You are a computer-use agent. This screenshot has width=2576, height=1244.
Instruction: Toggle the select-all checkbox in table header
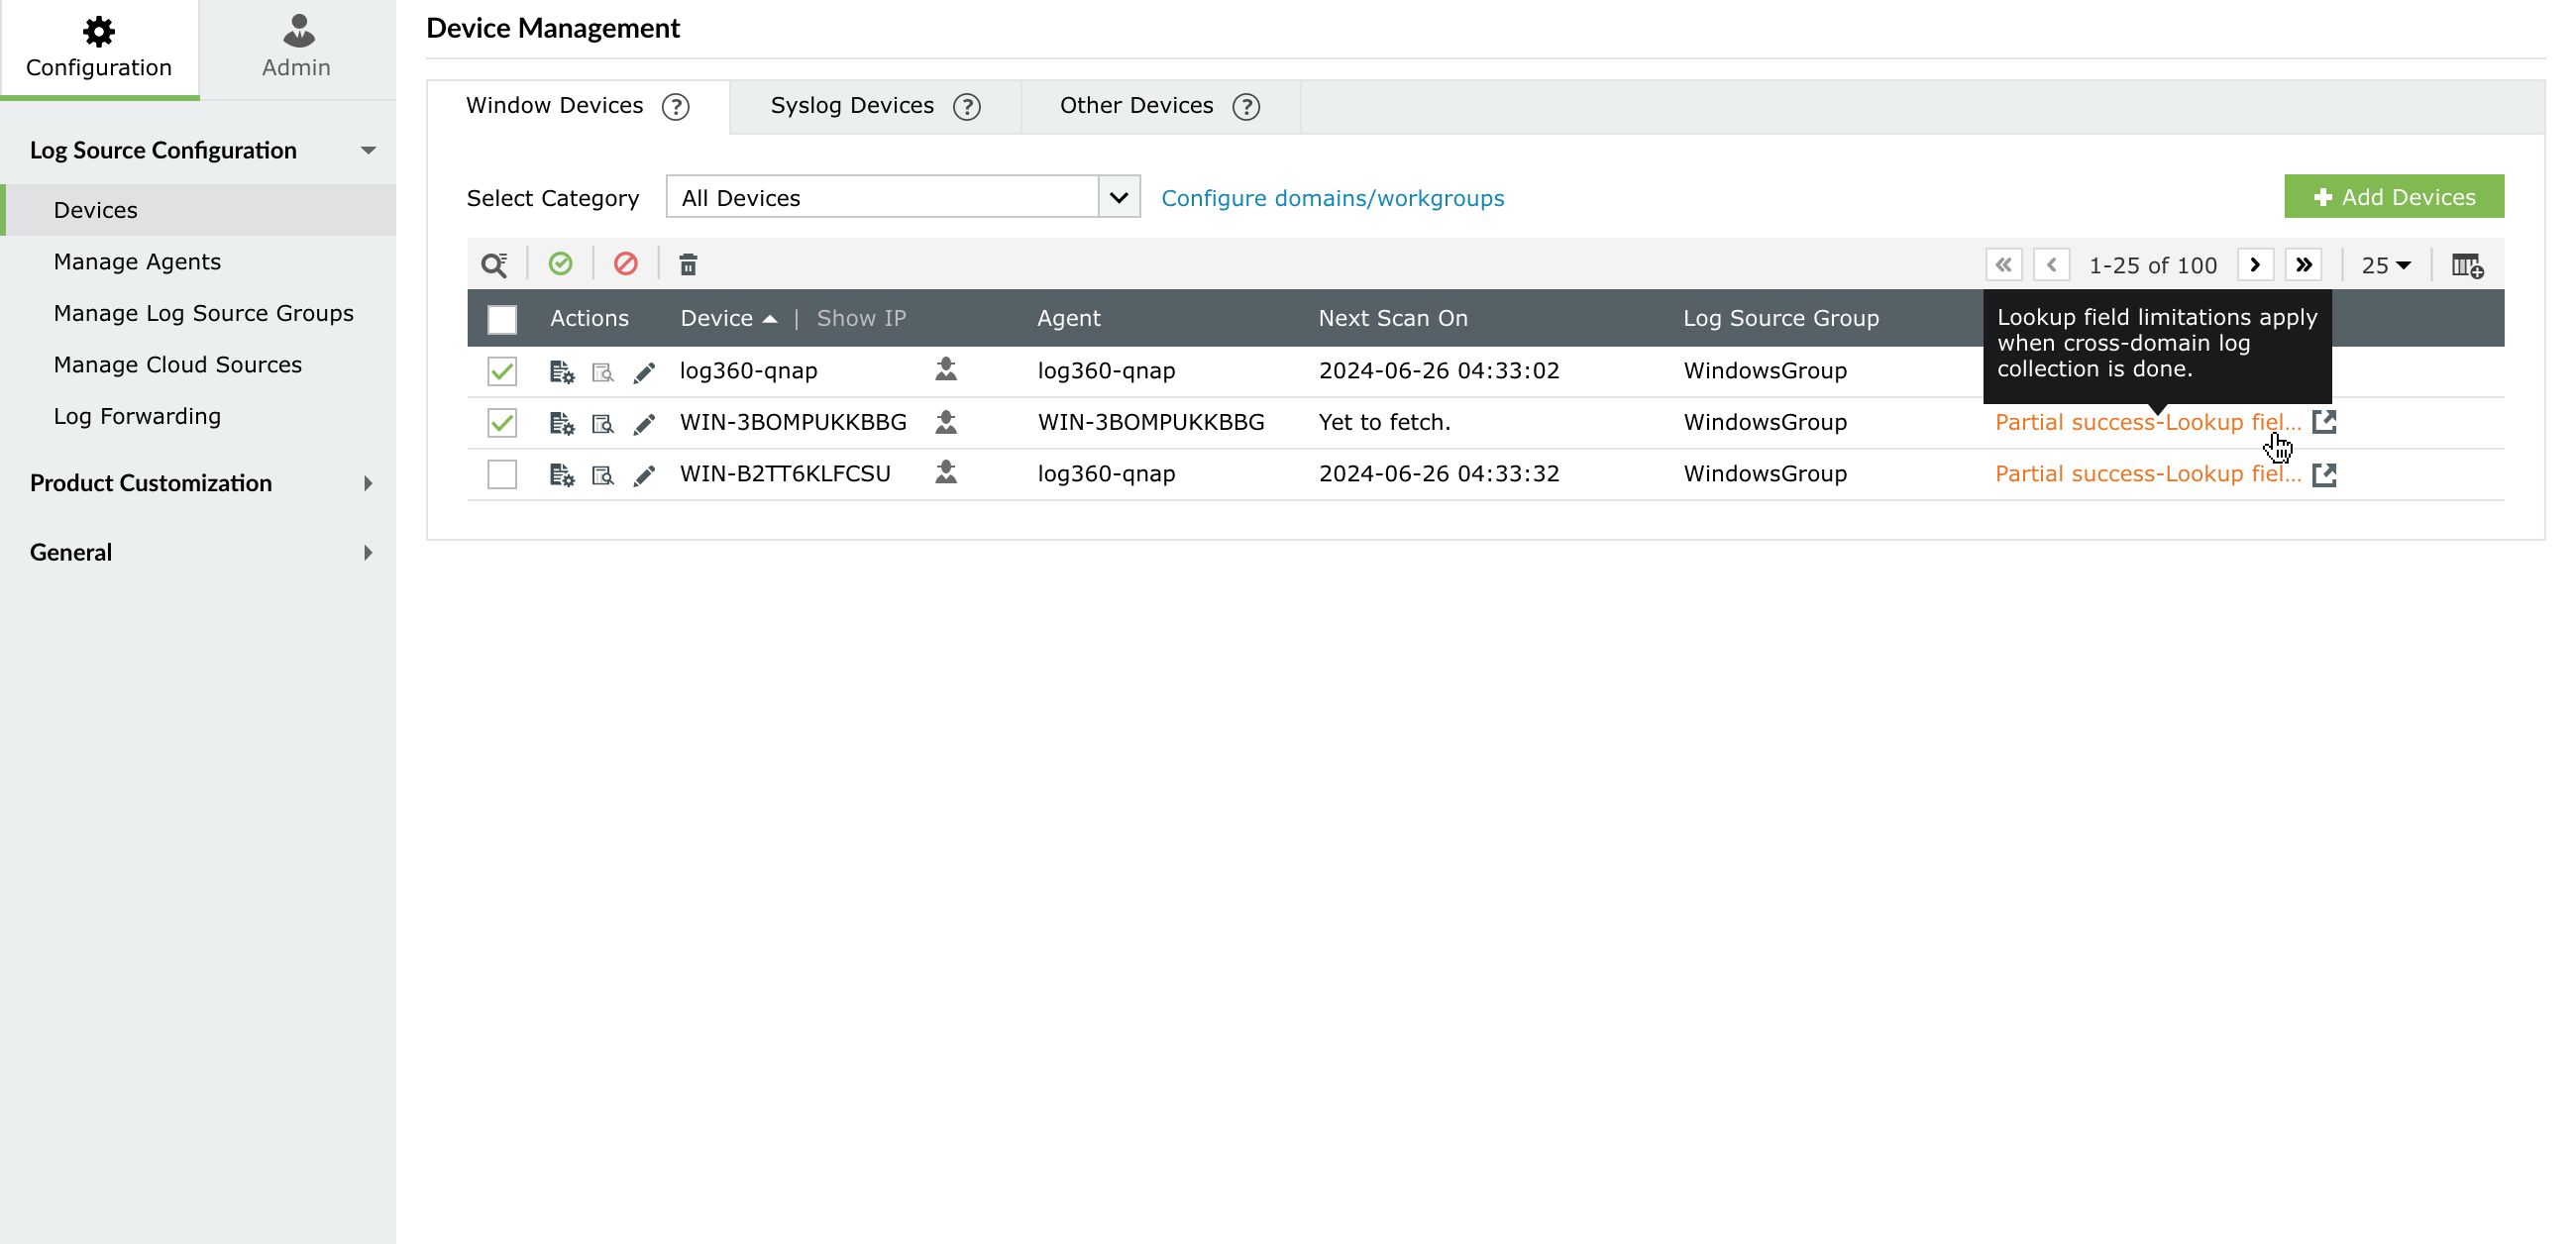click(501, 318)
